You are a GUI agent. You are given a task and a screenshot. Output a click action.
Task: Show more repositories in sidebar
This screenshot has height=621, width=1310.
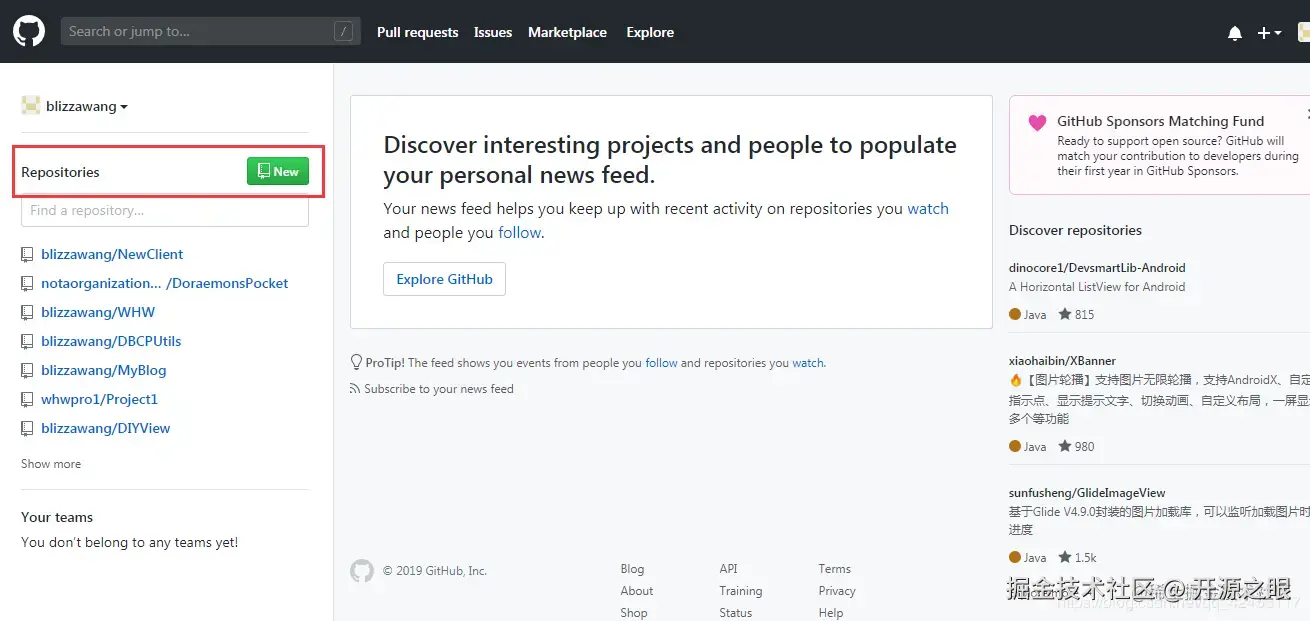click(51, 464)
